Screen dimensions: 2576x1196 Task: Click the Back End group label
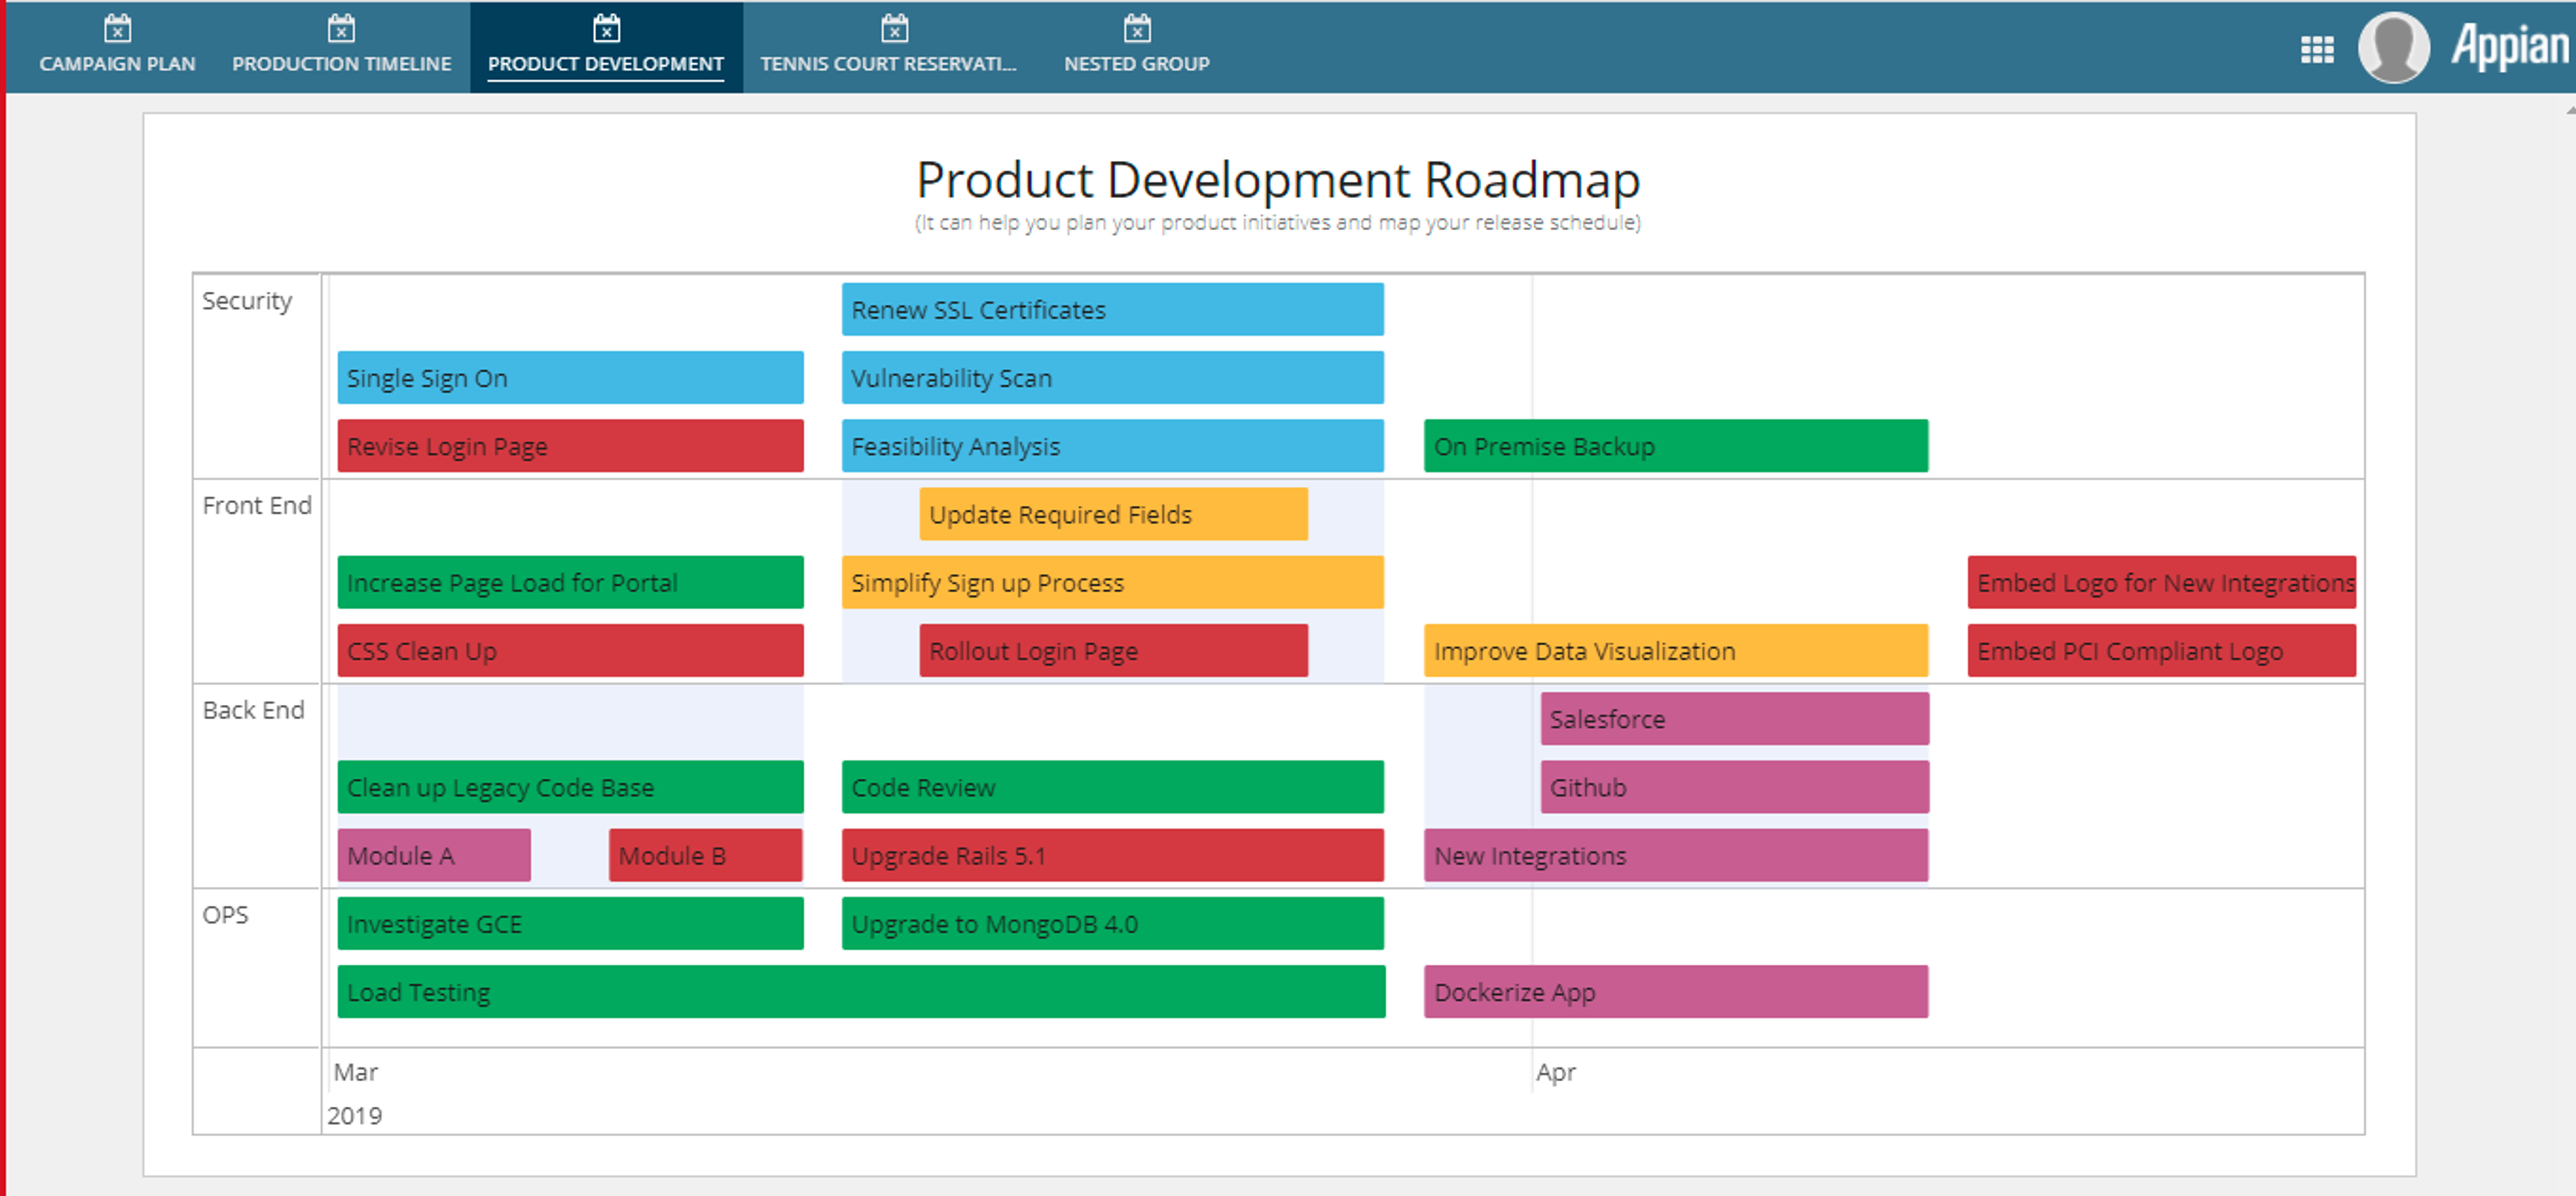pyautogui.click(x=253, y=710)
